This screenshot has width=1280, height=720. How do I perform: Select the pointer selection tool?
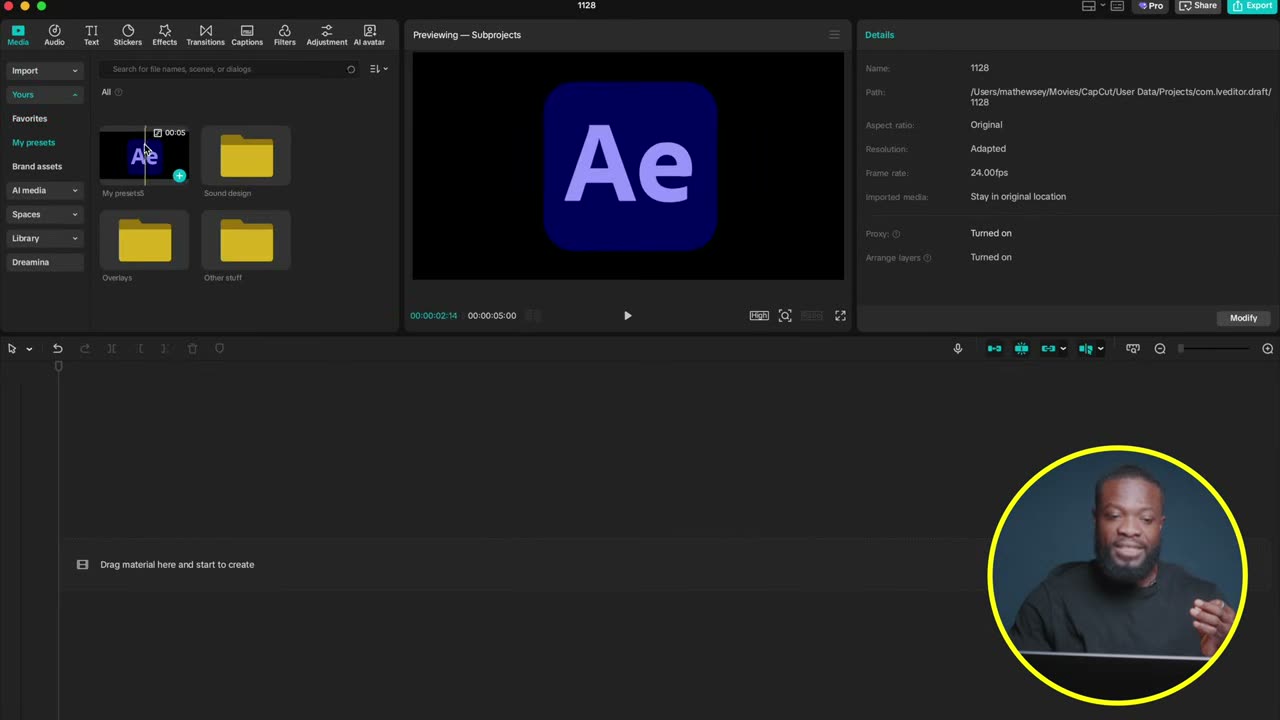(12, 348)
